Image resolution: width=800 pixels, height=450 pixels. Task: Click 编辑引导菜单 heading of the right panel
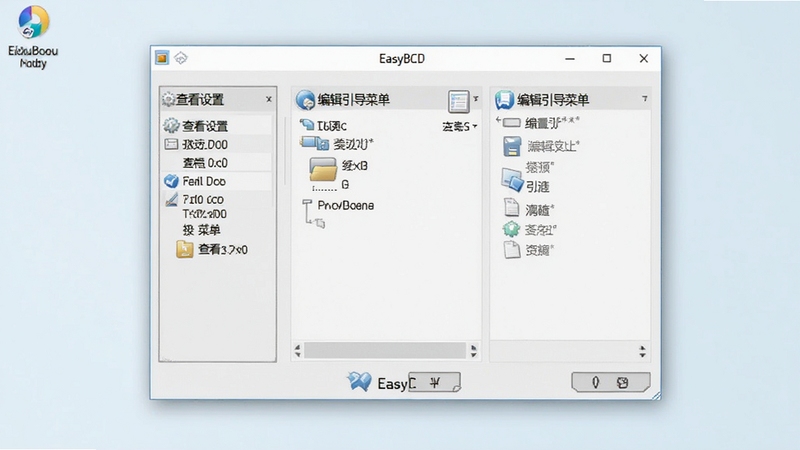point(553,99)
